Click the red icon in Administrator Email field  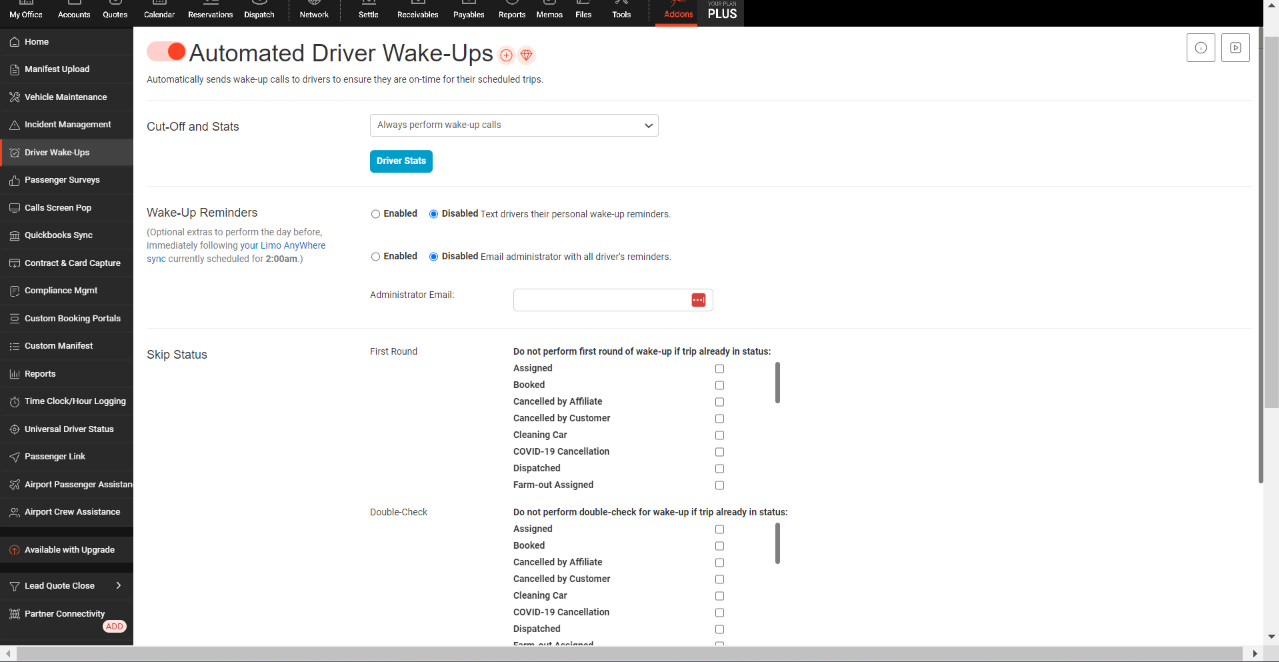click(x=698, y=300)
